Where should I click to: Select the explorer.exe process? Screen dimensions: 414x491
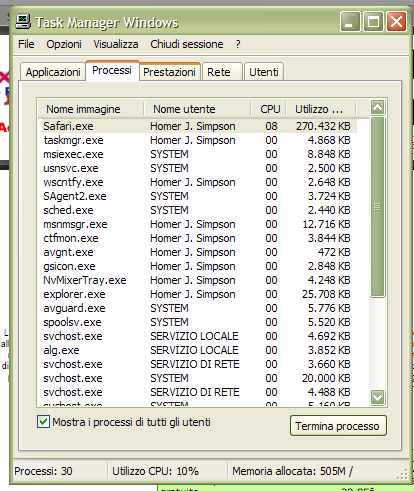199,294
